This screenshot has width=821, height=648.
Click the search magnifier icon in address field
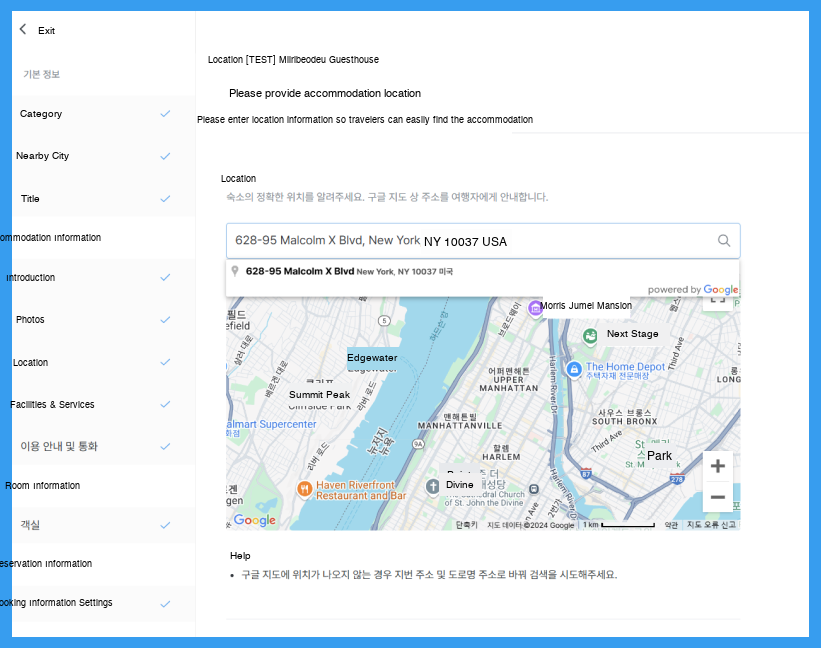[x=724, y=240]
